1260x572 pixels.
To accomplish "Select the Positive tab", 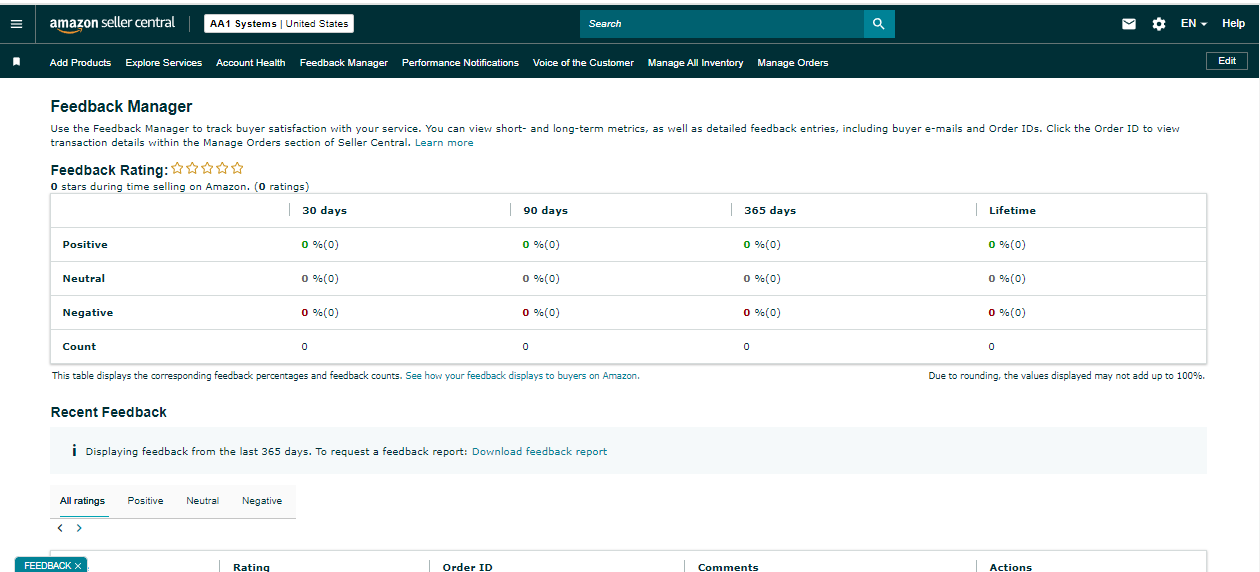I will click(145, 501).
